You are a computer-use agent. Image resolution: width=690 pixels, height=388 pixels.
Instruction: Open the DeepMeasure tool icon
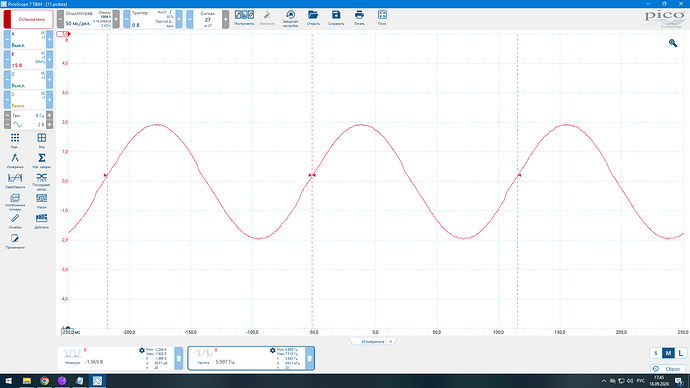coord(15,180)
